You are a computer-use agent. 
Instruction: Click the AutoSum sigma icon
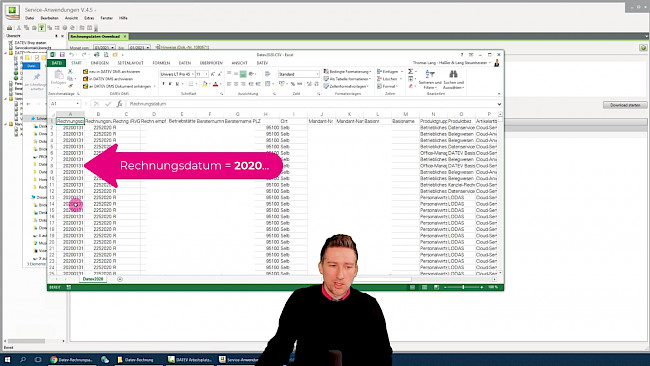[410, 72]
